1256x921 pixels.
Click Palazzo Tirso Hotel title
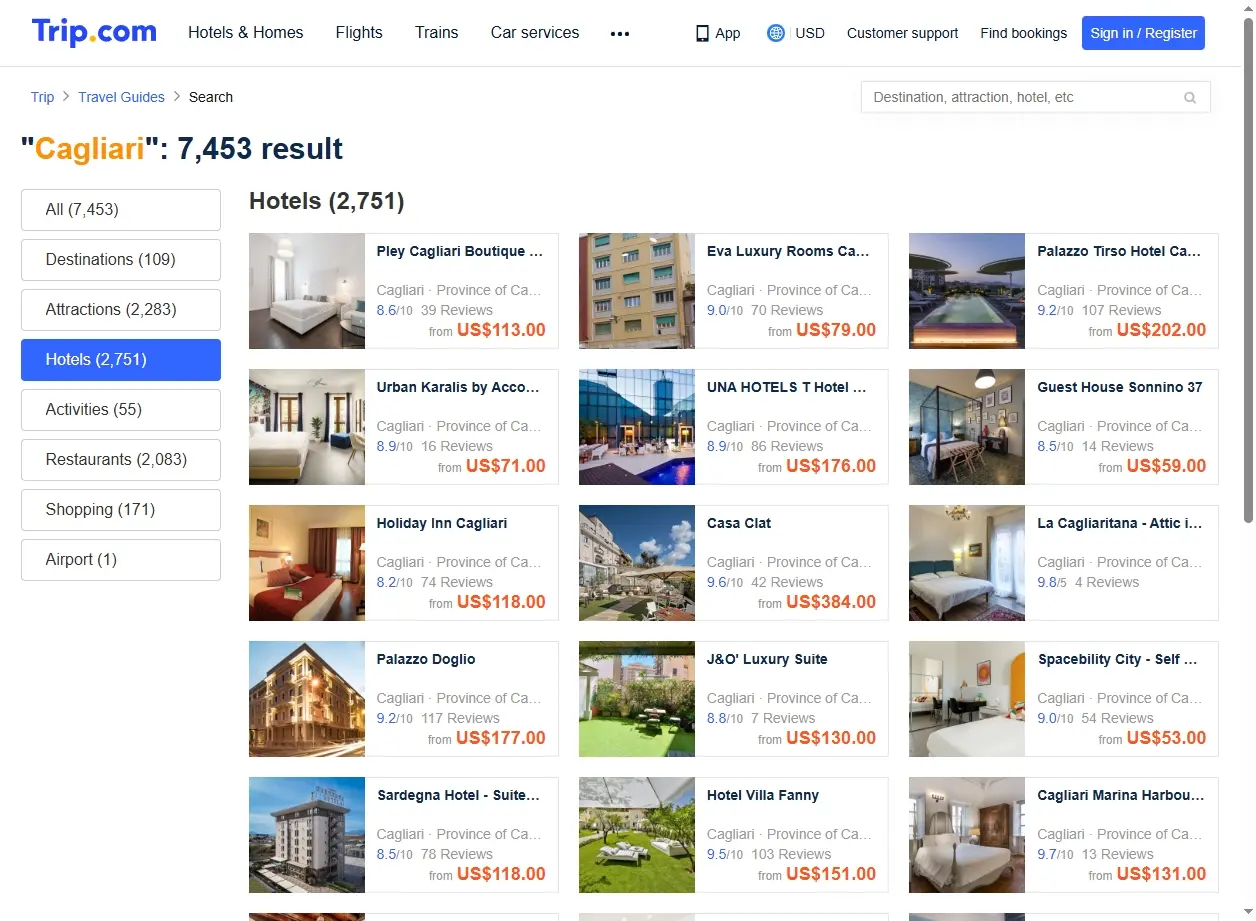pos(1119,251)
